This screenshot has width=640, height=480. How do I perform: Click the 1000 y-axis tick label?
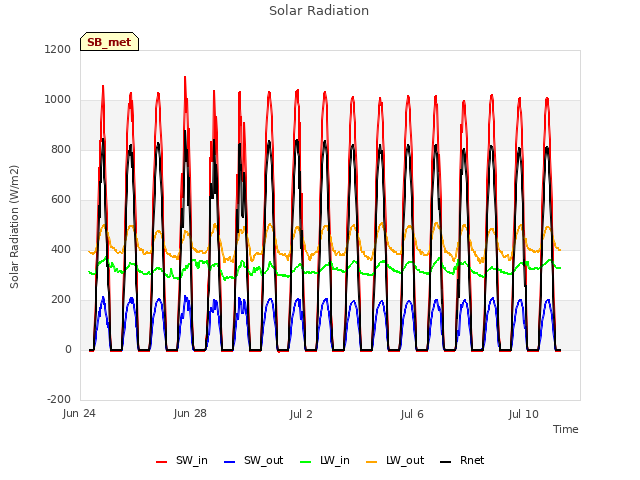58,100
